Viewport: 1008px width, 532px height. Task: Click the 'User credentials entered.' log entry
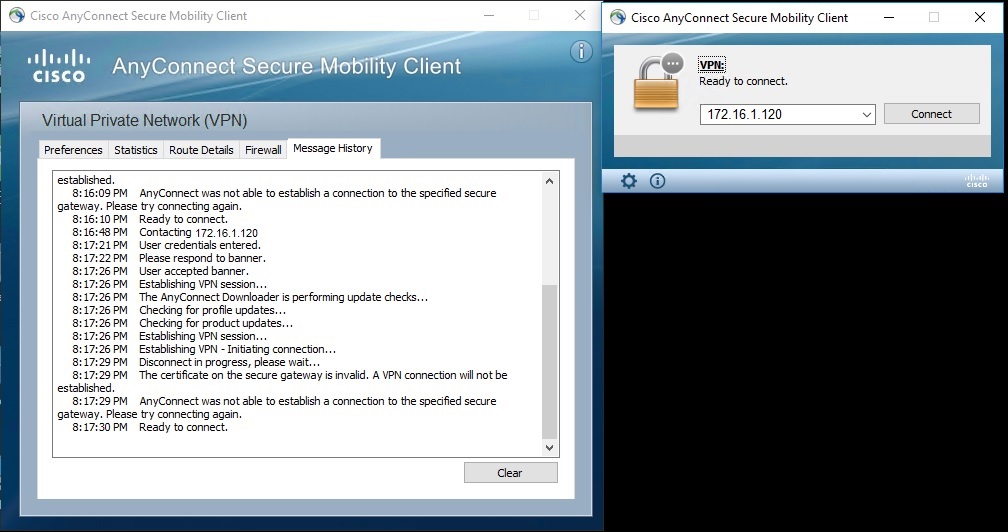(166, 245)
